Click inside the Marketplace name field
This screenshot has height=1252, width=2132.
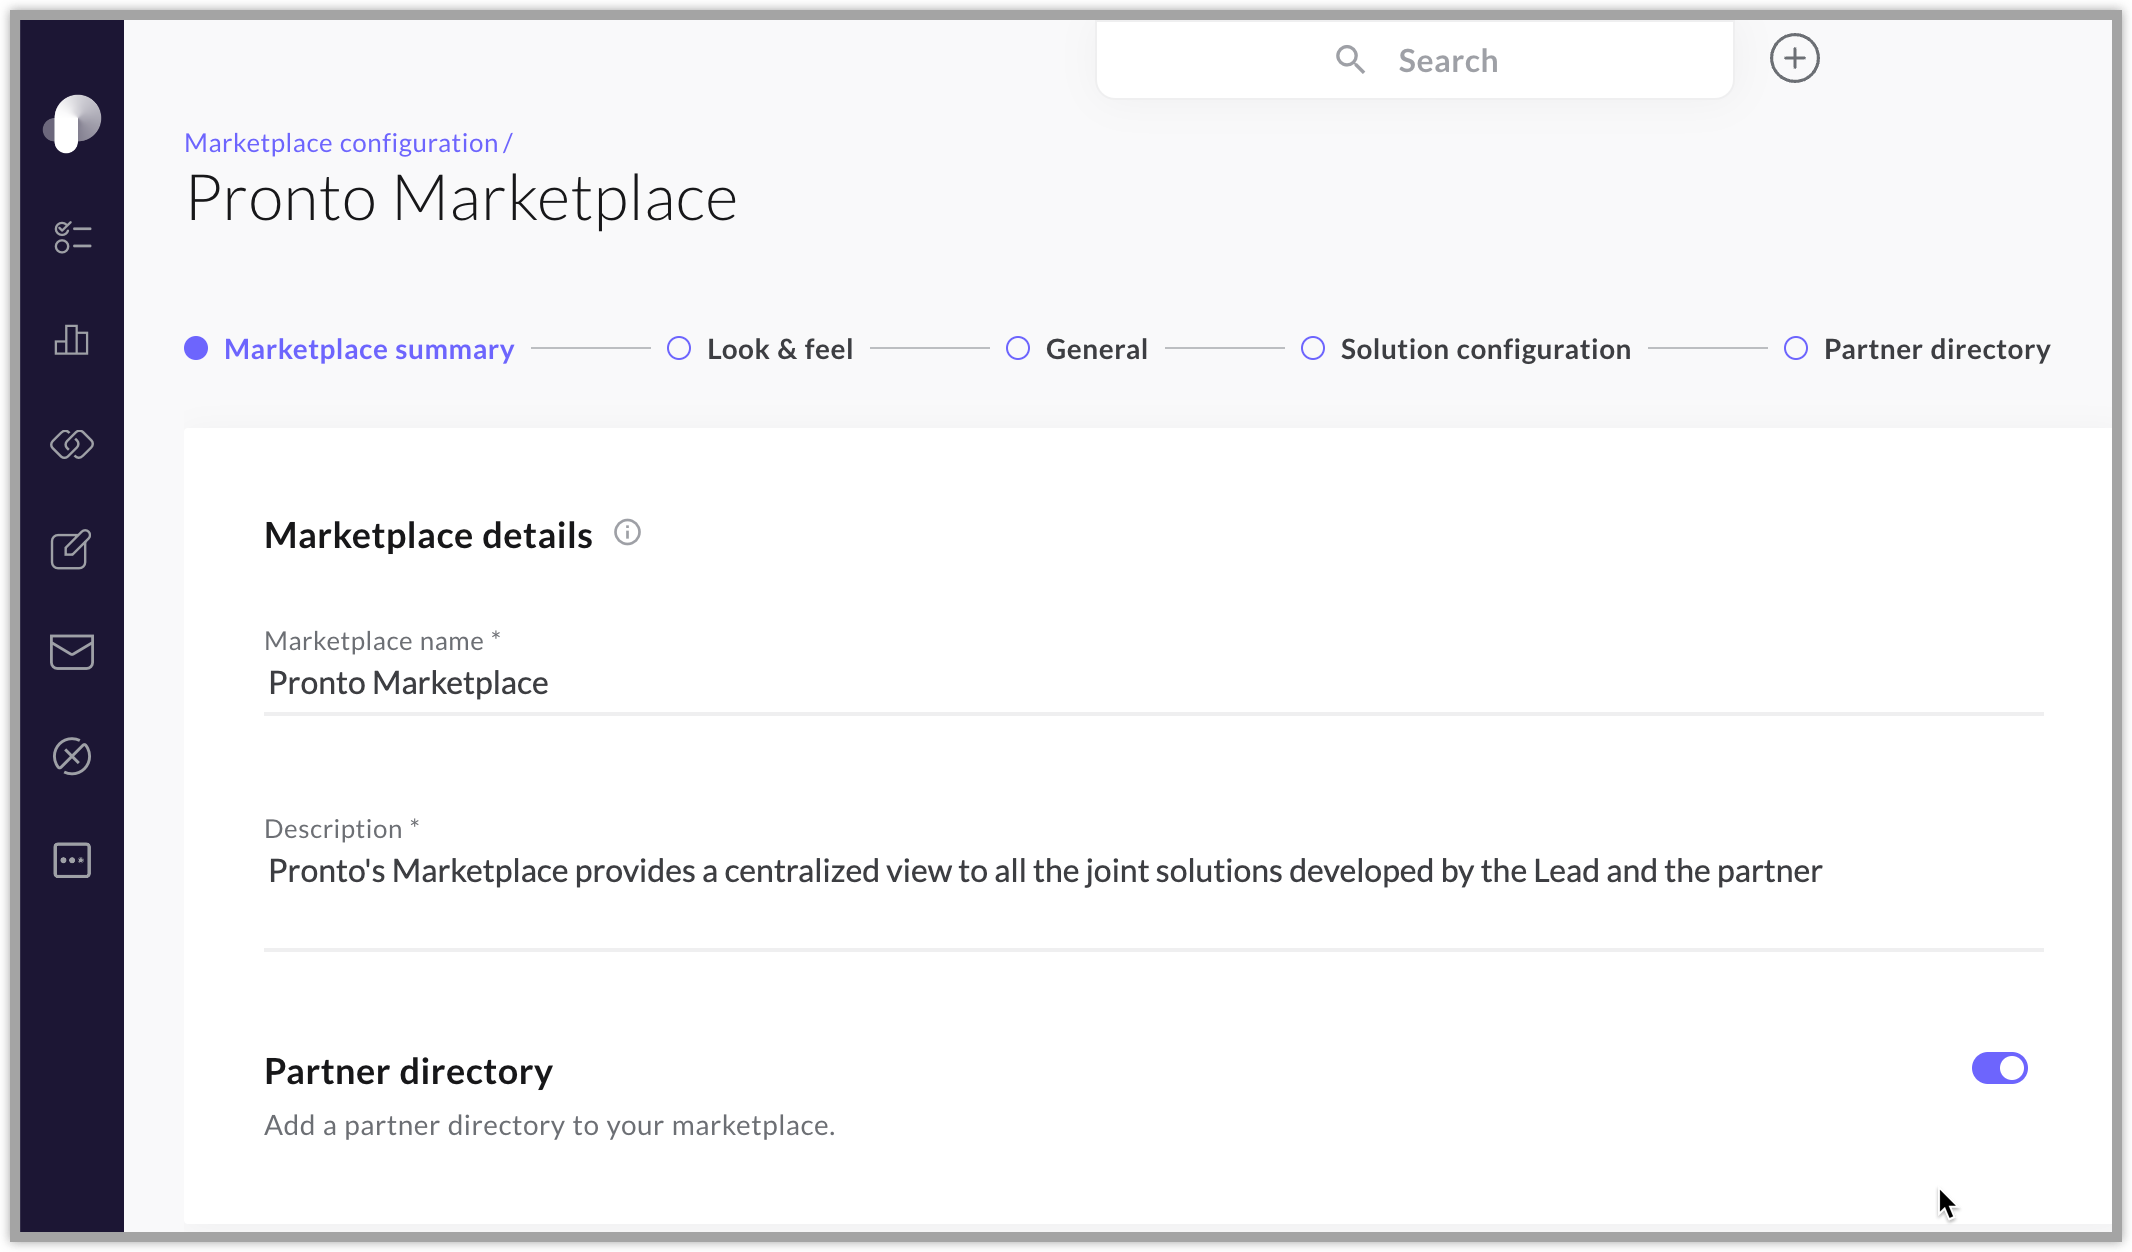click(700, 683)
